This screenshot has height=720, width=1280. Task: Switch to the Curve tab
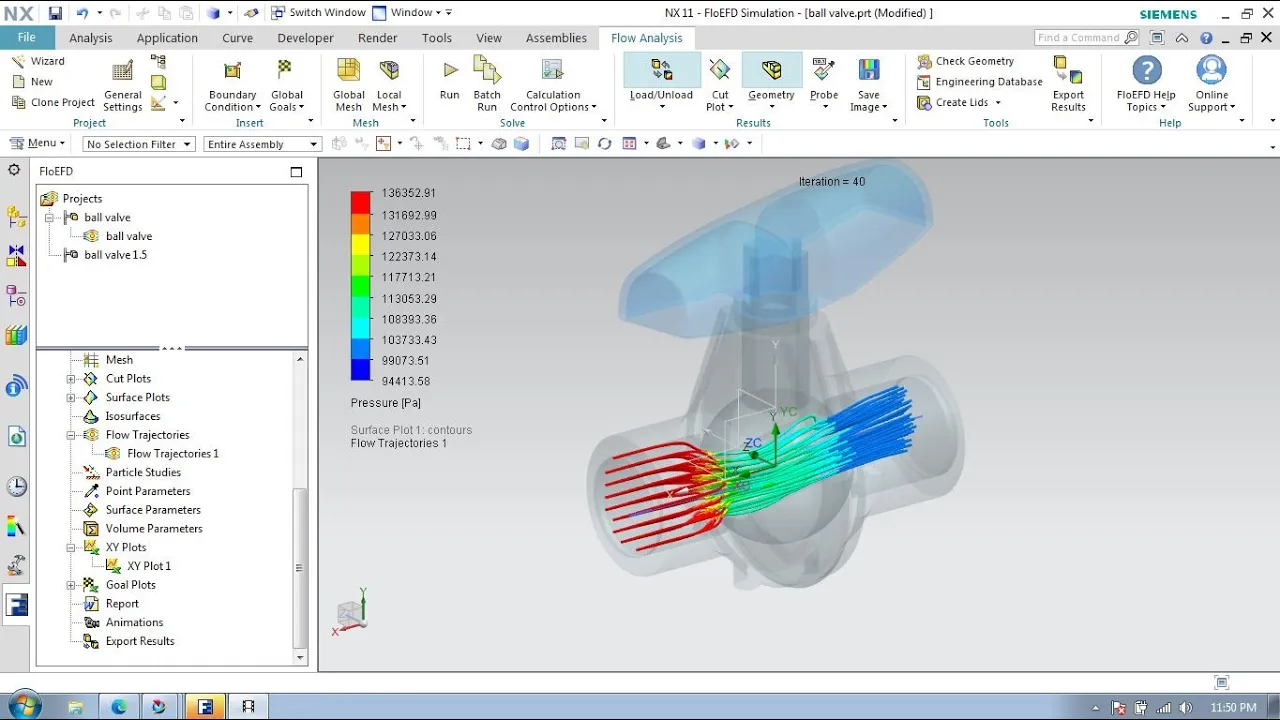(237, 38)
